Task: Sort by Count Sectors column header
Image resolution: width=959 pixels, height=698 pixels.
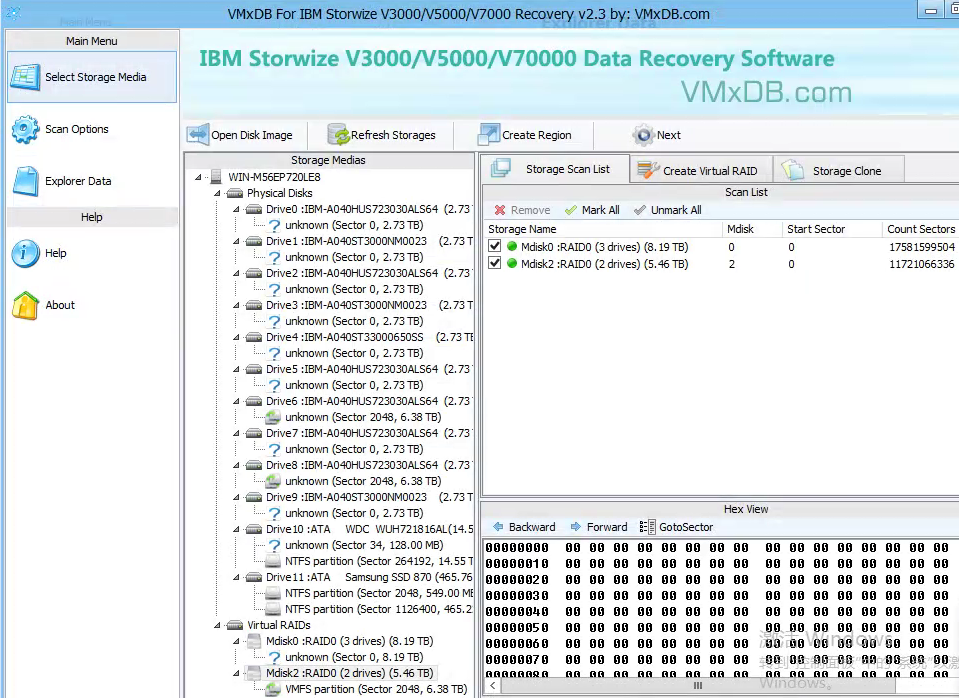Action: pos(920,229)
